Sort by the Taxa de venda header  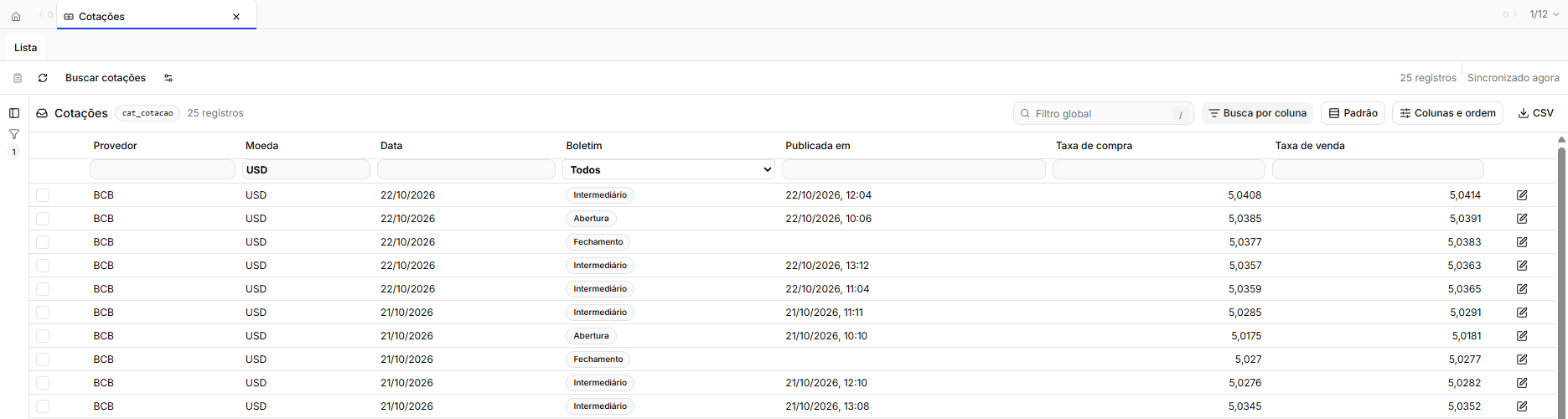[1310, 146]
